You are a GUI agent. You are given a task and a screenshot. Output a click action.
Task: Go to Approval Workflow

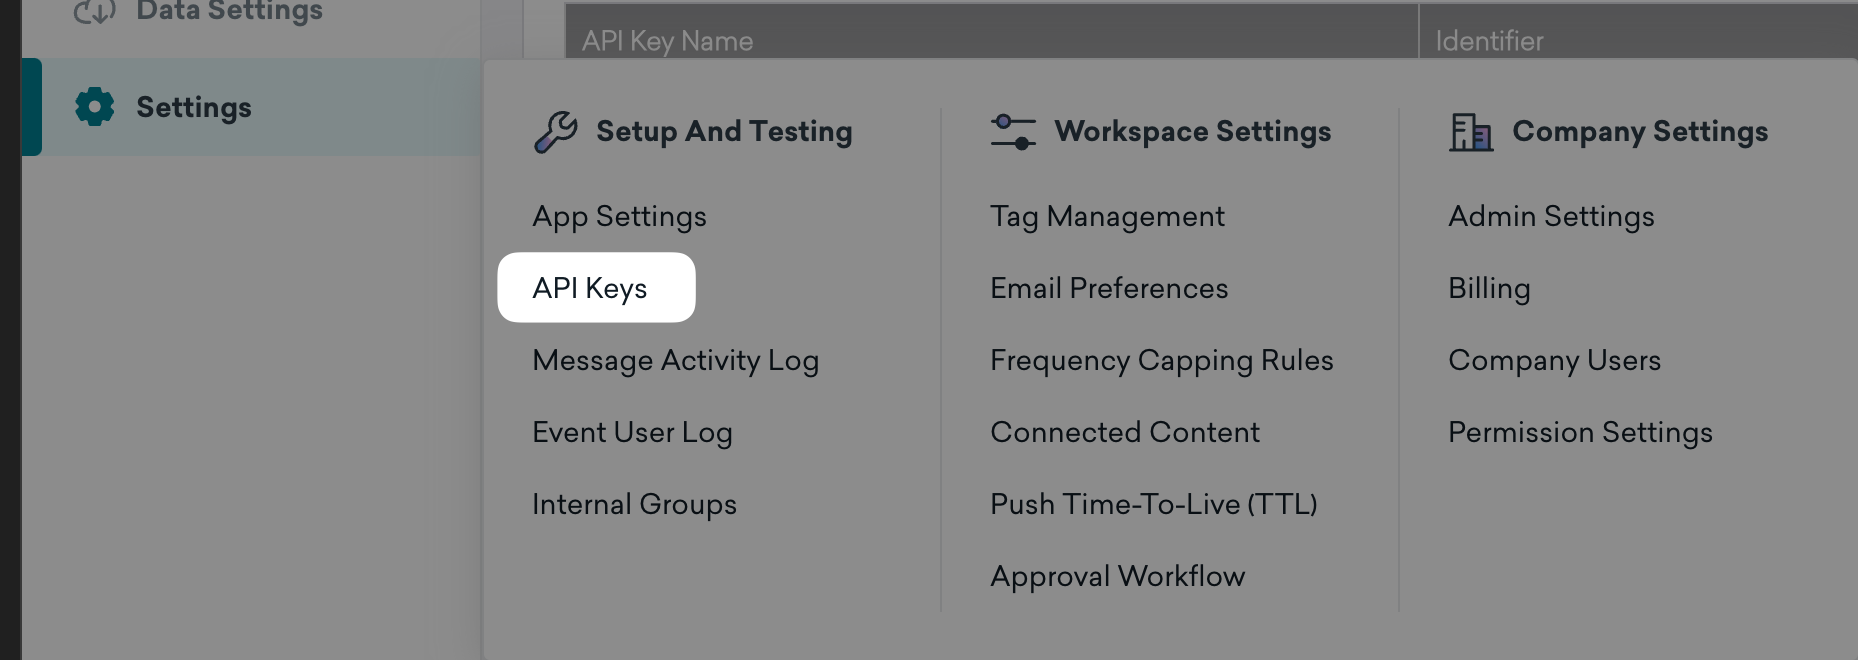(x=1117, y=577)
